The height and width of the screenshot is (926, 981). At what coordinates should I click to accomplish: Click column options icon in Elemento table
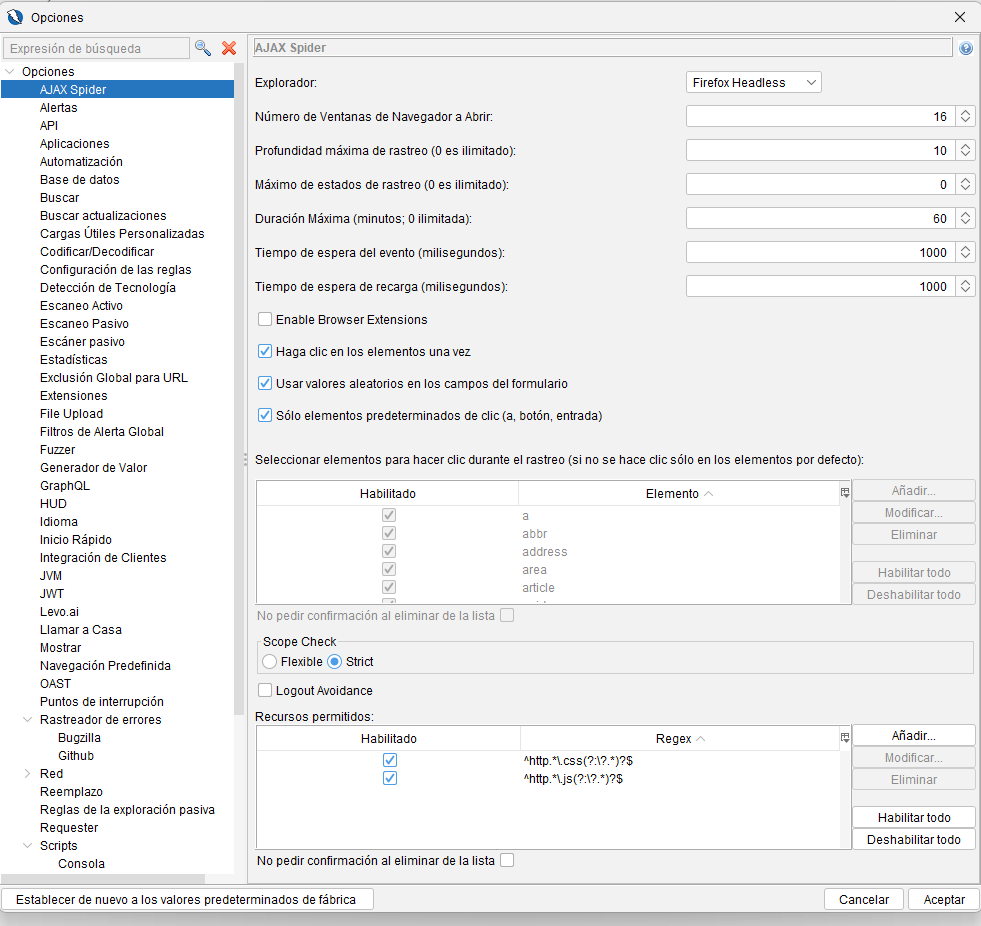845,493
